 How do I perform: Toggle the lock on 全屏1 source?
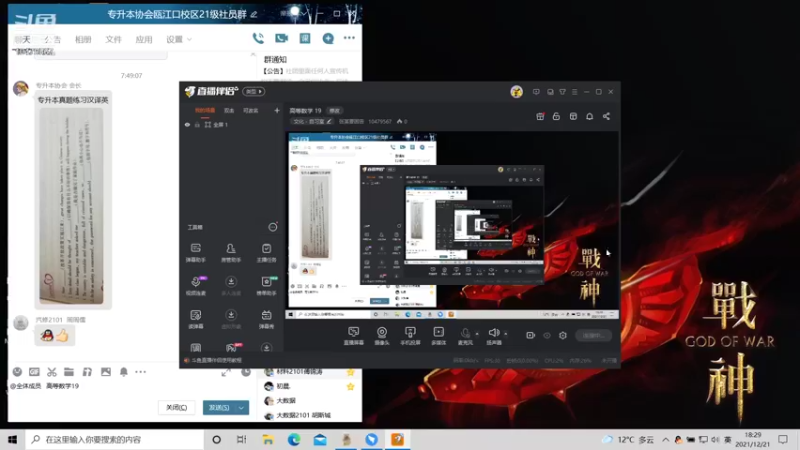click(x=197, y=124)
